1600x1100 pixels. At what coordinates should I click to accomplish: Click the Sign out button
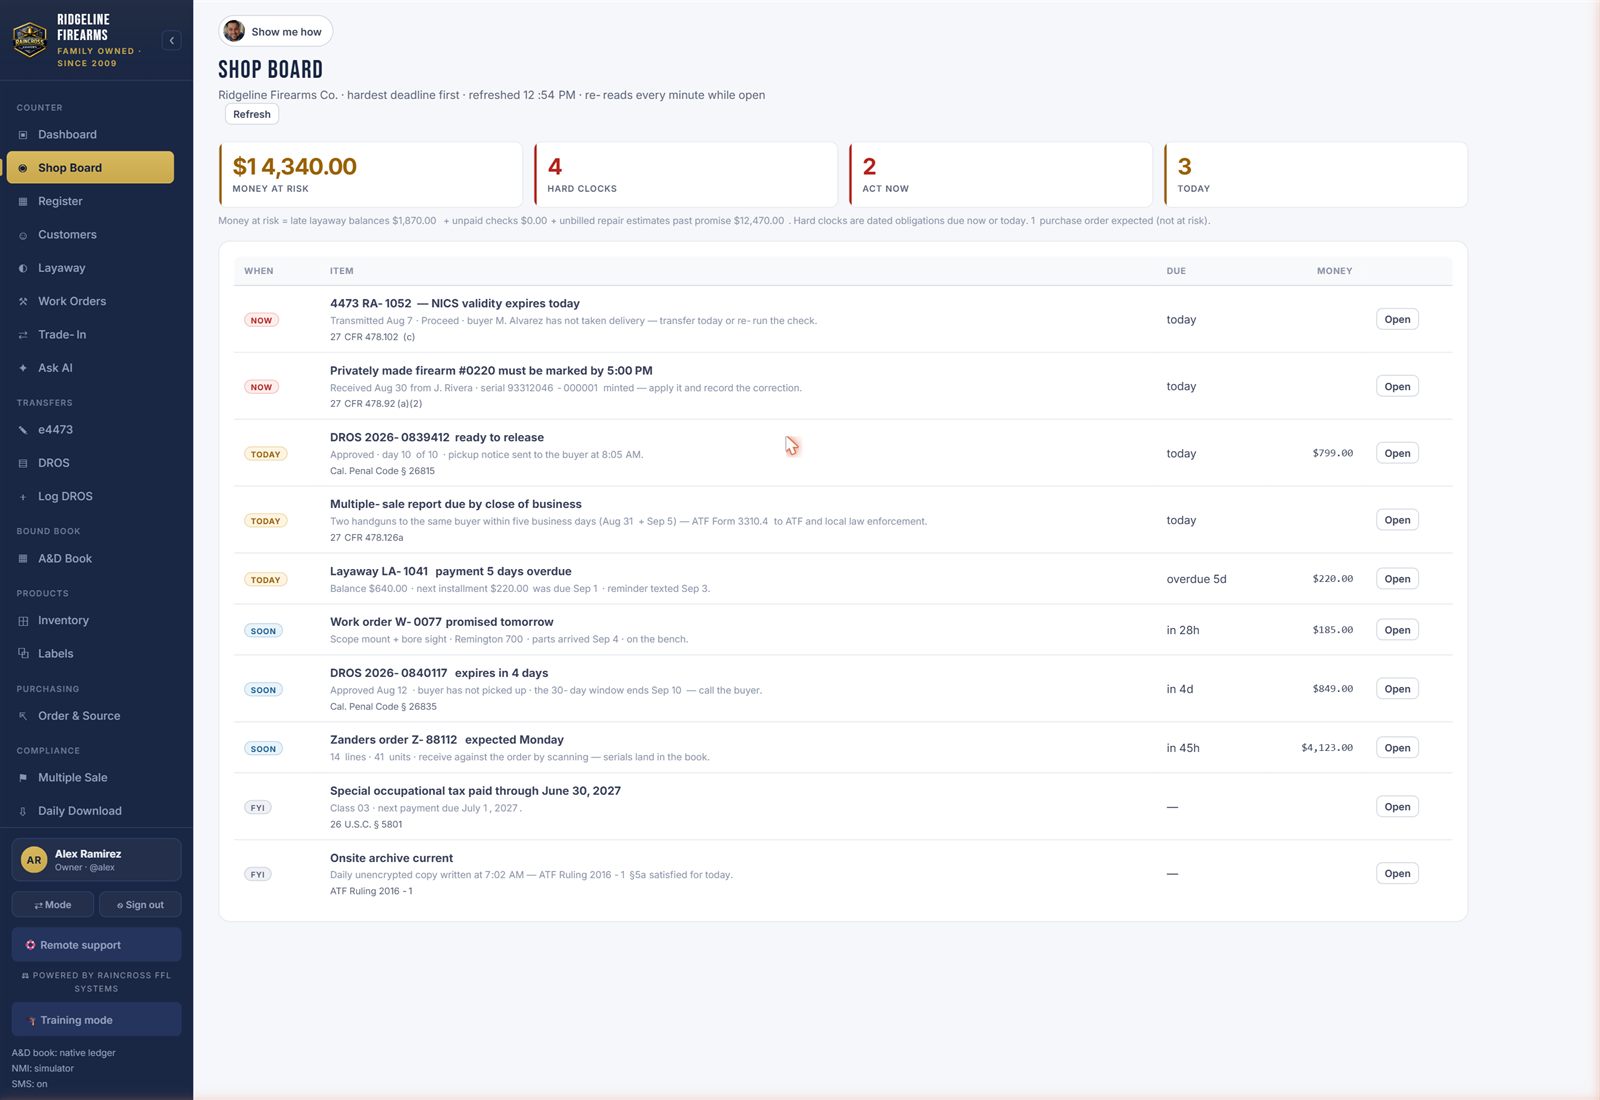click(140, 905)
